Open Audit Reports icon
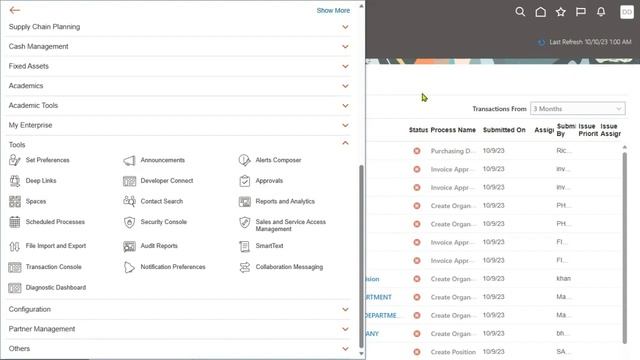This screenshot has width=640, height=360. (129, 246)
